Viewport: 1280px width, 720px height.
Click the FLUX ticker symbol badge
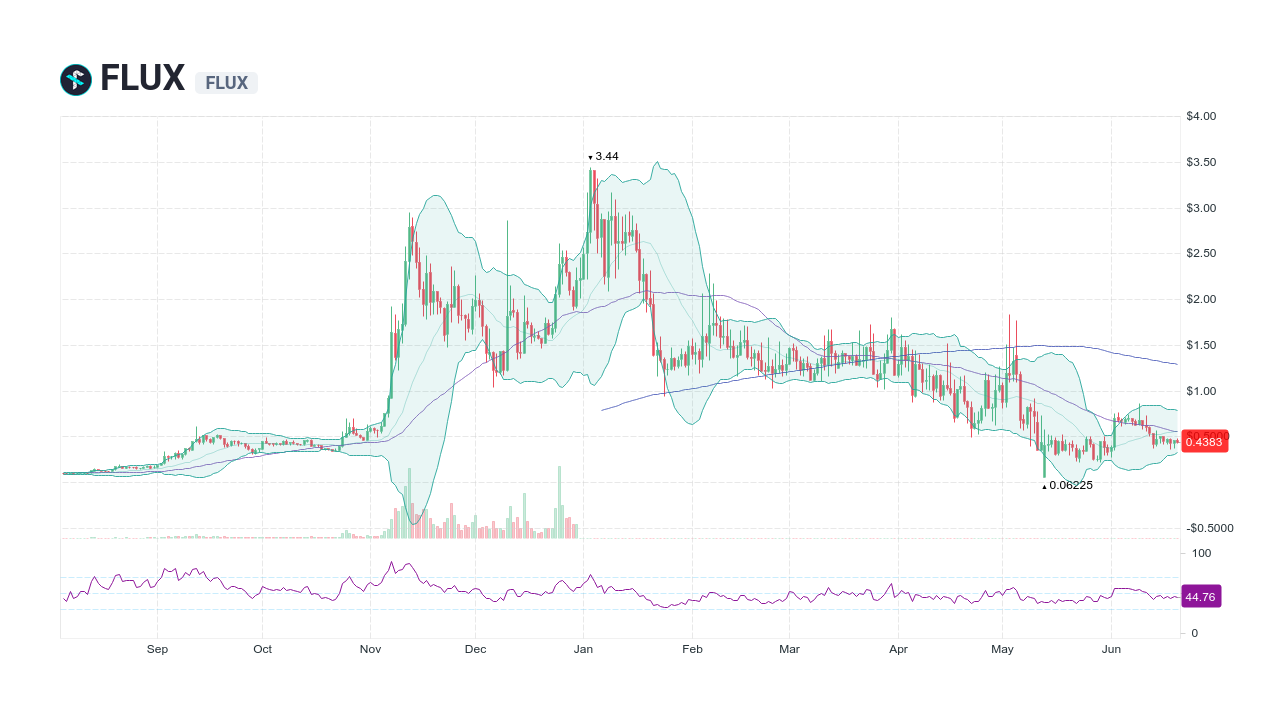(226, 83)
